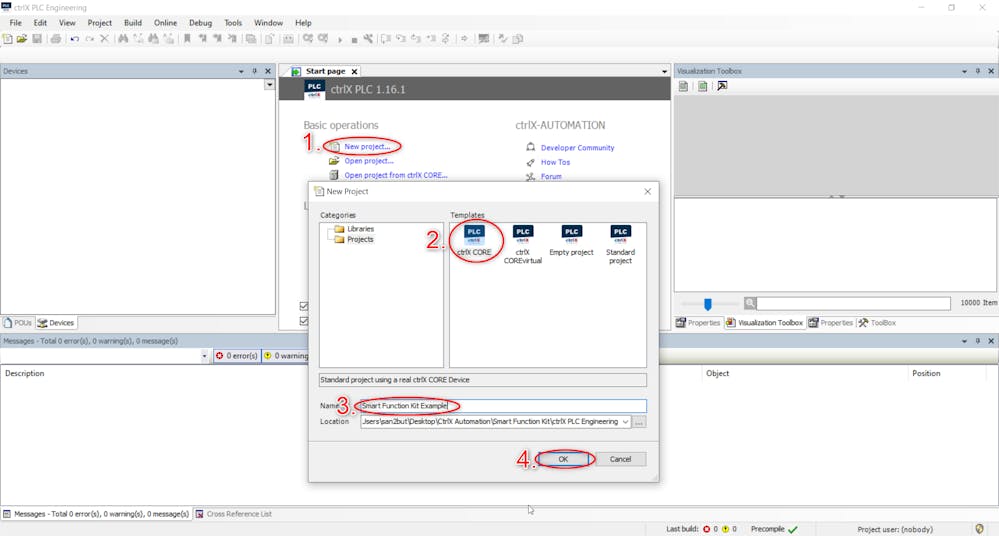This screenshot has width=999, height=536.
Task: Close the Start page tab
Action: pyautogui.click(x=354, y=71)
